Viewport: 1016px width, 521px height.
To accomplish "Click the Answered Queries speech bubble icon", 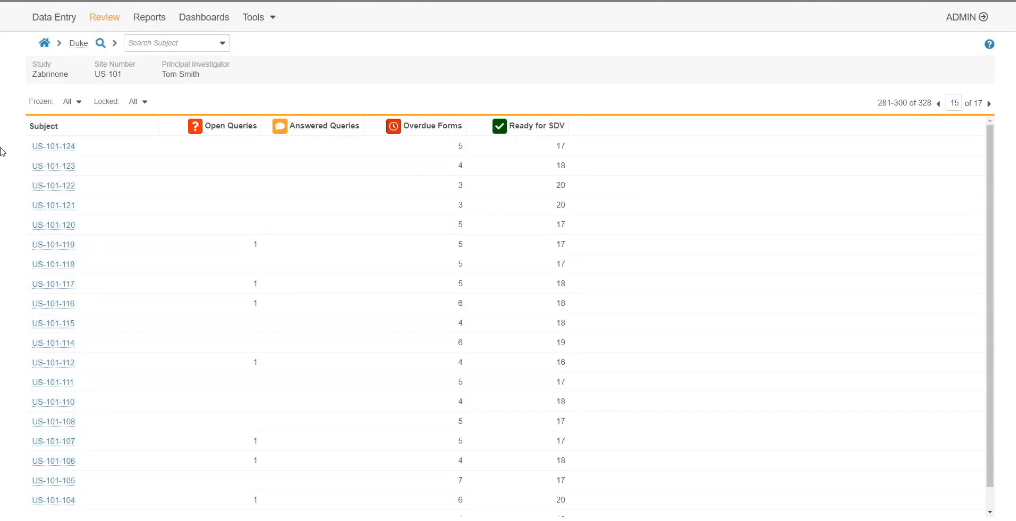I will [x=280, y=126].
